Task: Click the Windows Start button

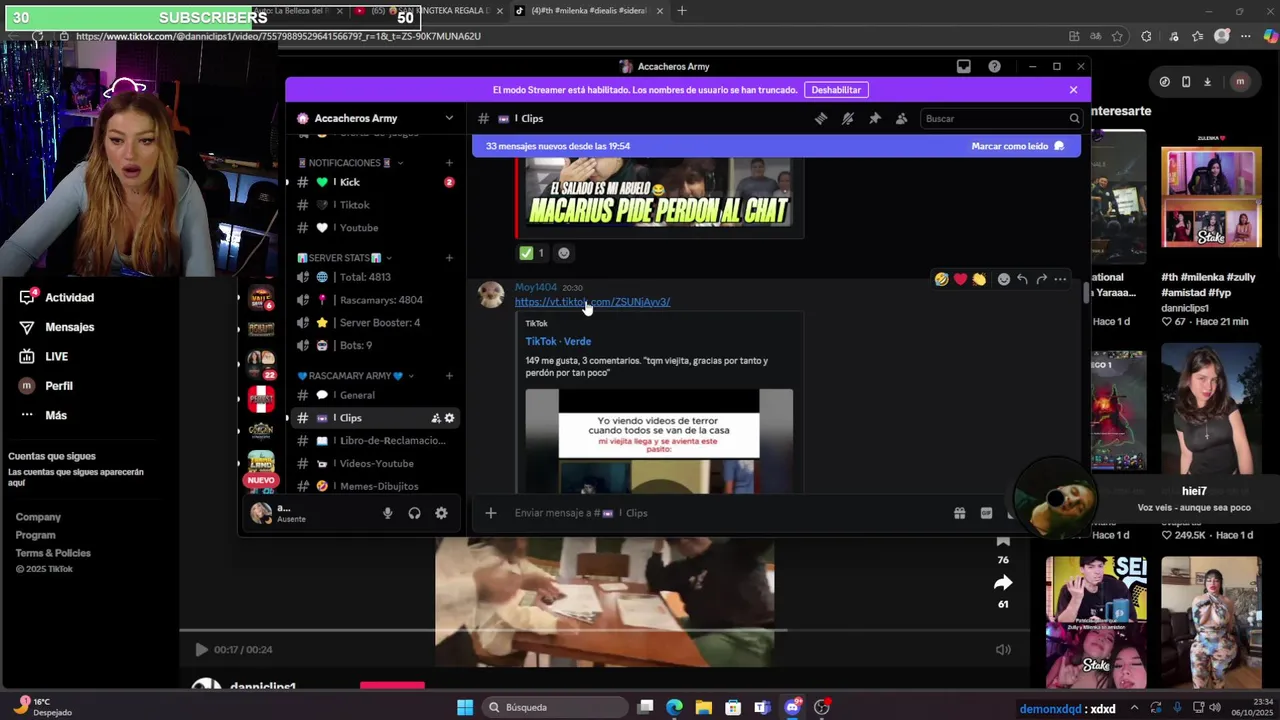Action: (x=465, y=707)
